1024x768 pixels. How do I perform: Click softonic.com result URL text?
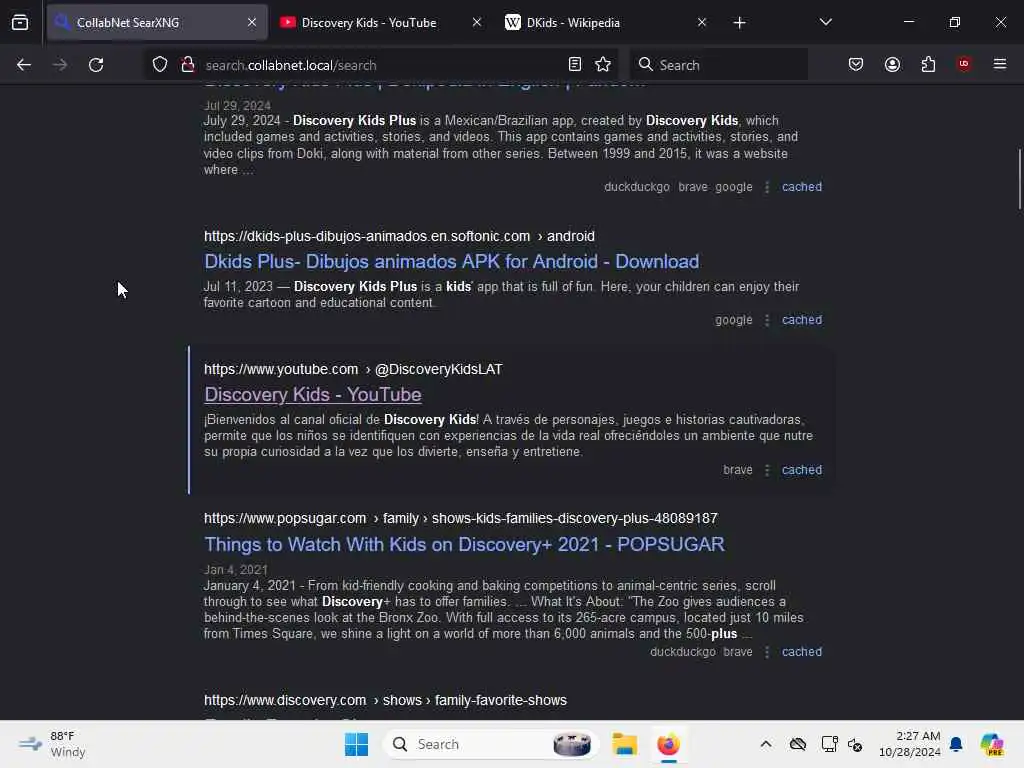pos(399,236)
